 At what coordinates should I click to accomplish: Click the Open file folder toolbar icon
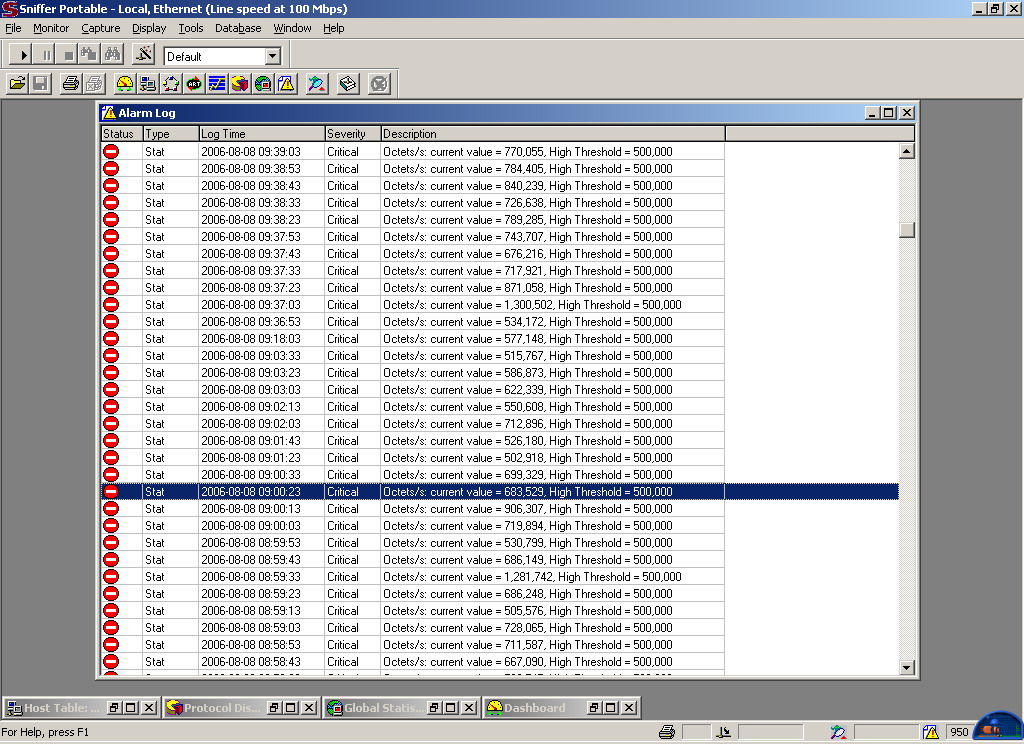pos(17,84)
